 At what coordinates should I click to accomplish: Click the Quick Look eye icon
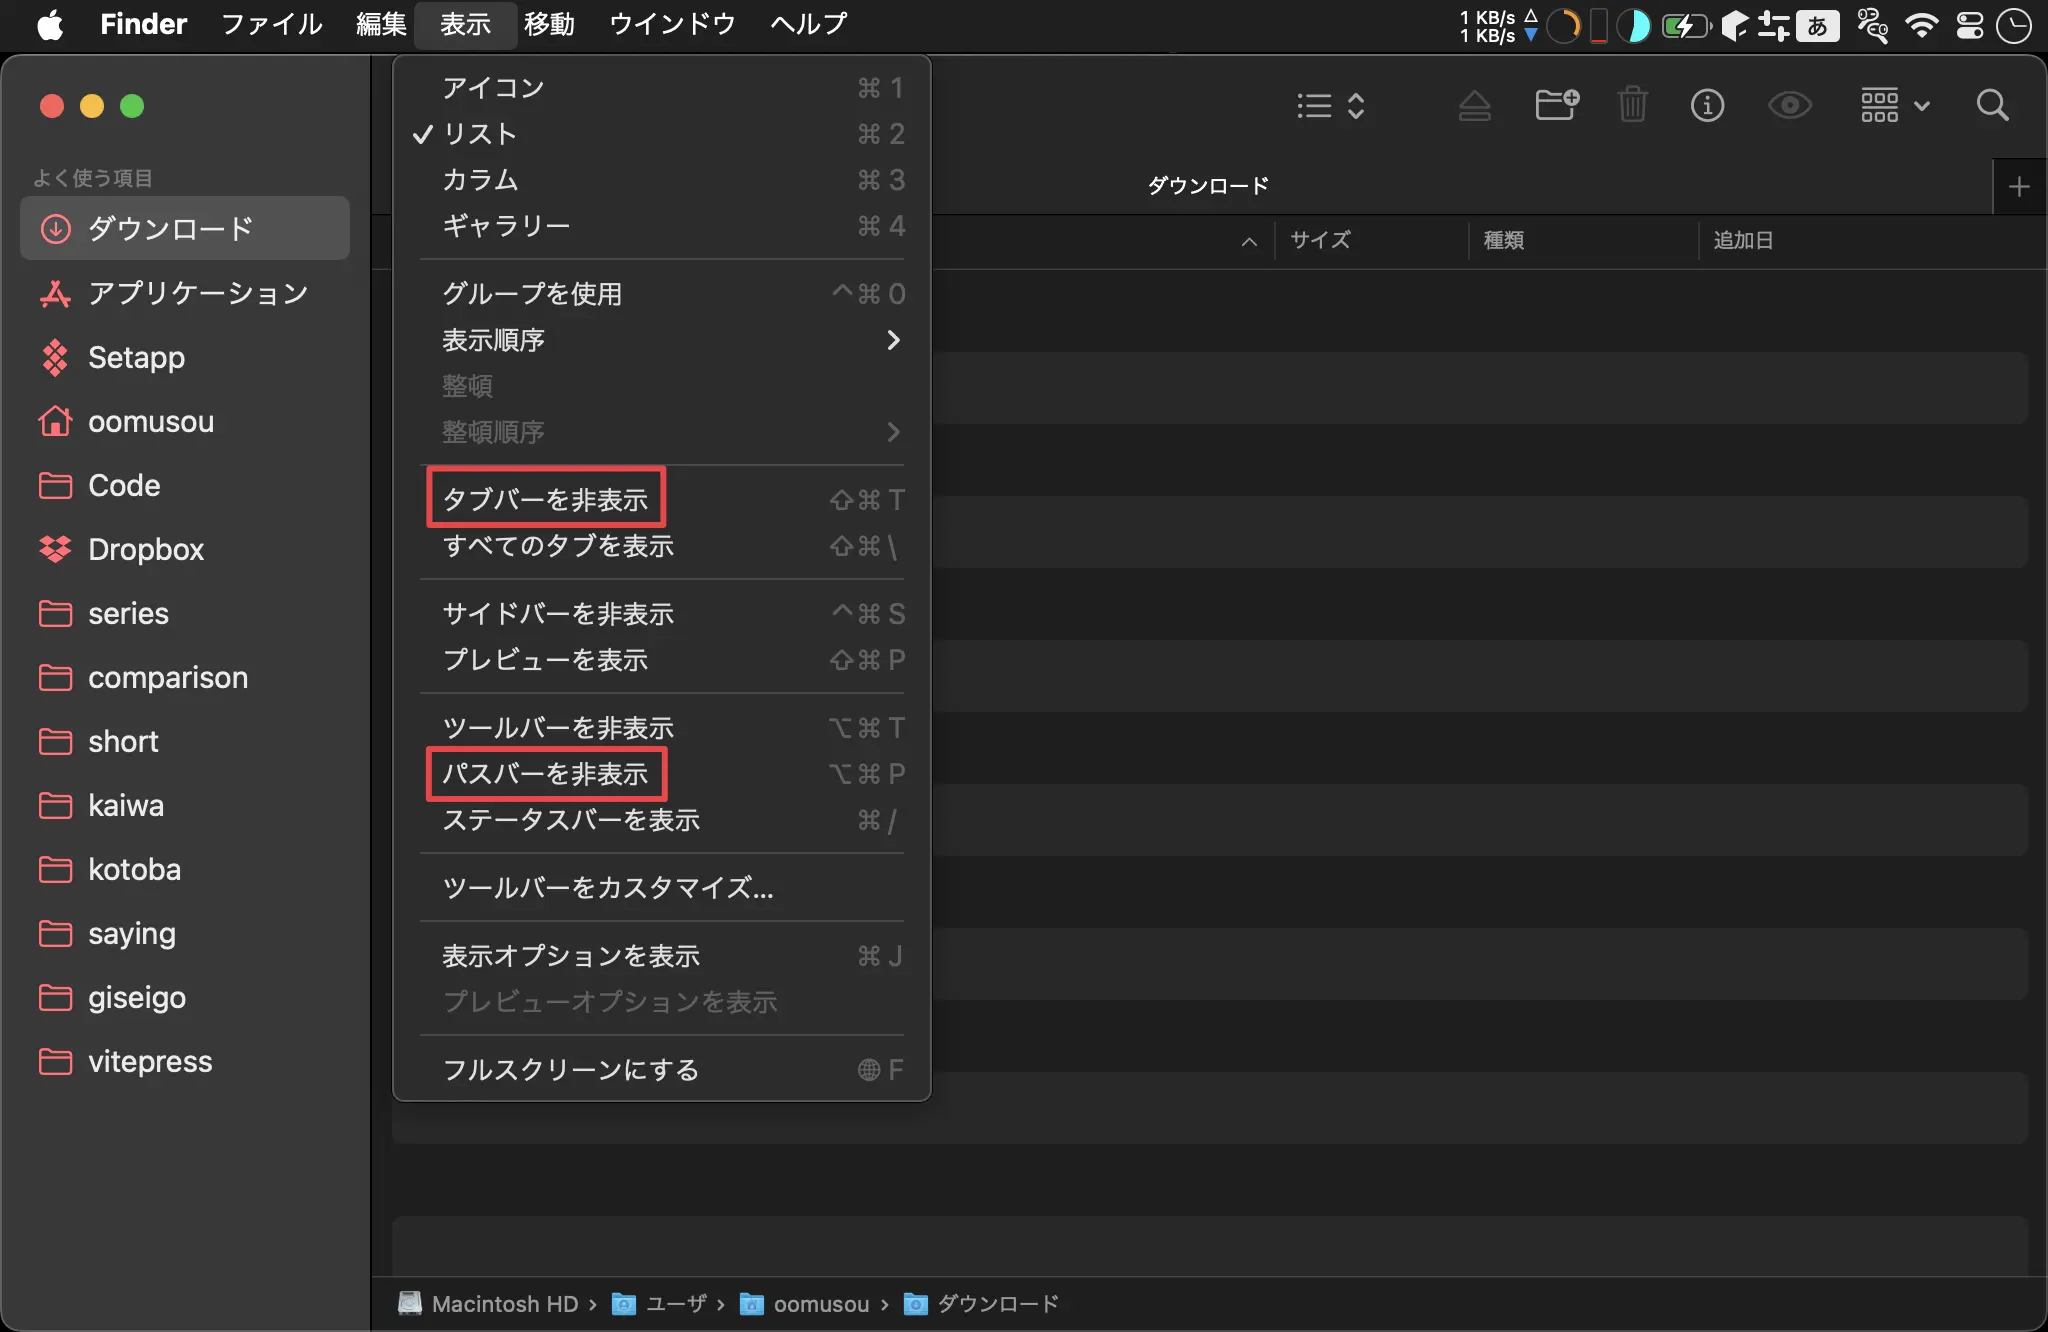point(1789,105)
